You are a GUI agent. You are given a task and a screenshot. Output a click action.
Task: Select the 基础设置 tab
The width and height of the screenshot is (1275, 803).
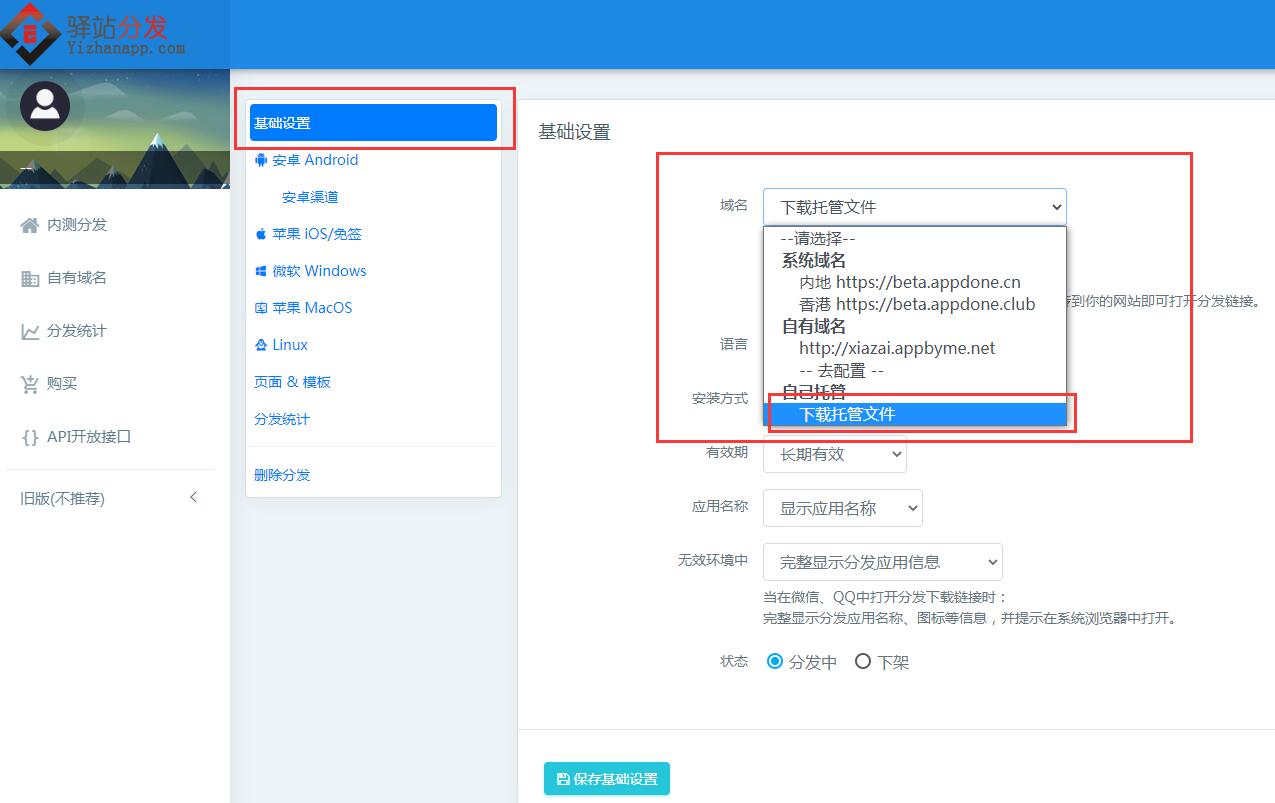(373, 123)
